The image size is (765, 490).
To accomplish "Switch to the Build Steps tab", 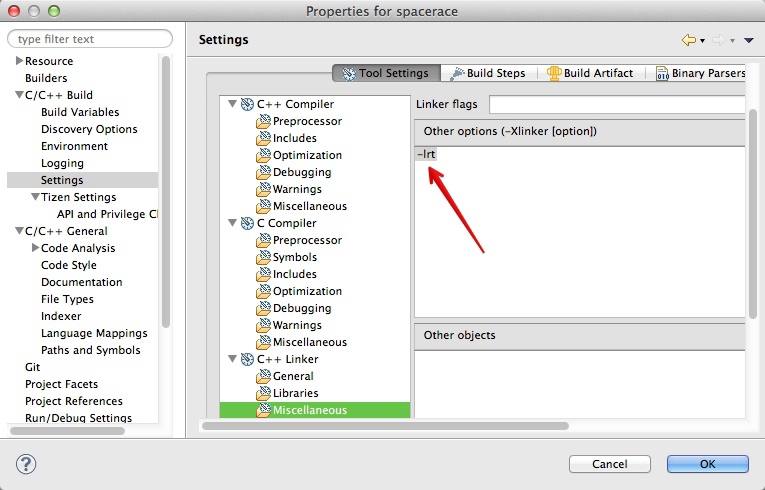I will click(488, 73).
